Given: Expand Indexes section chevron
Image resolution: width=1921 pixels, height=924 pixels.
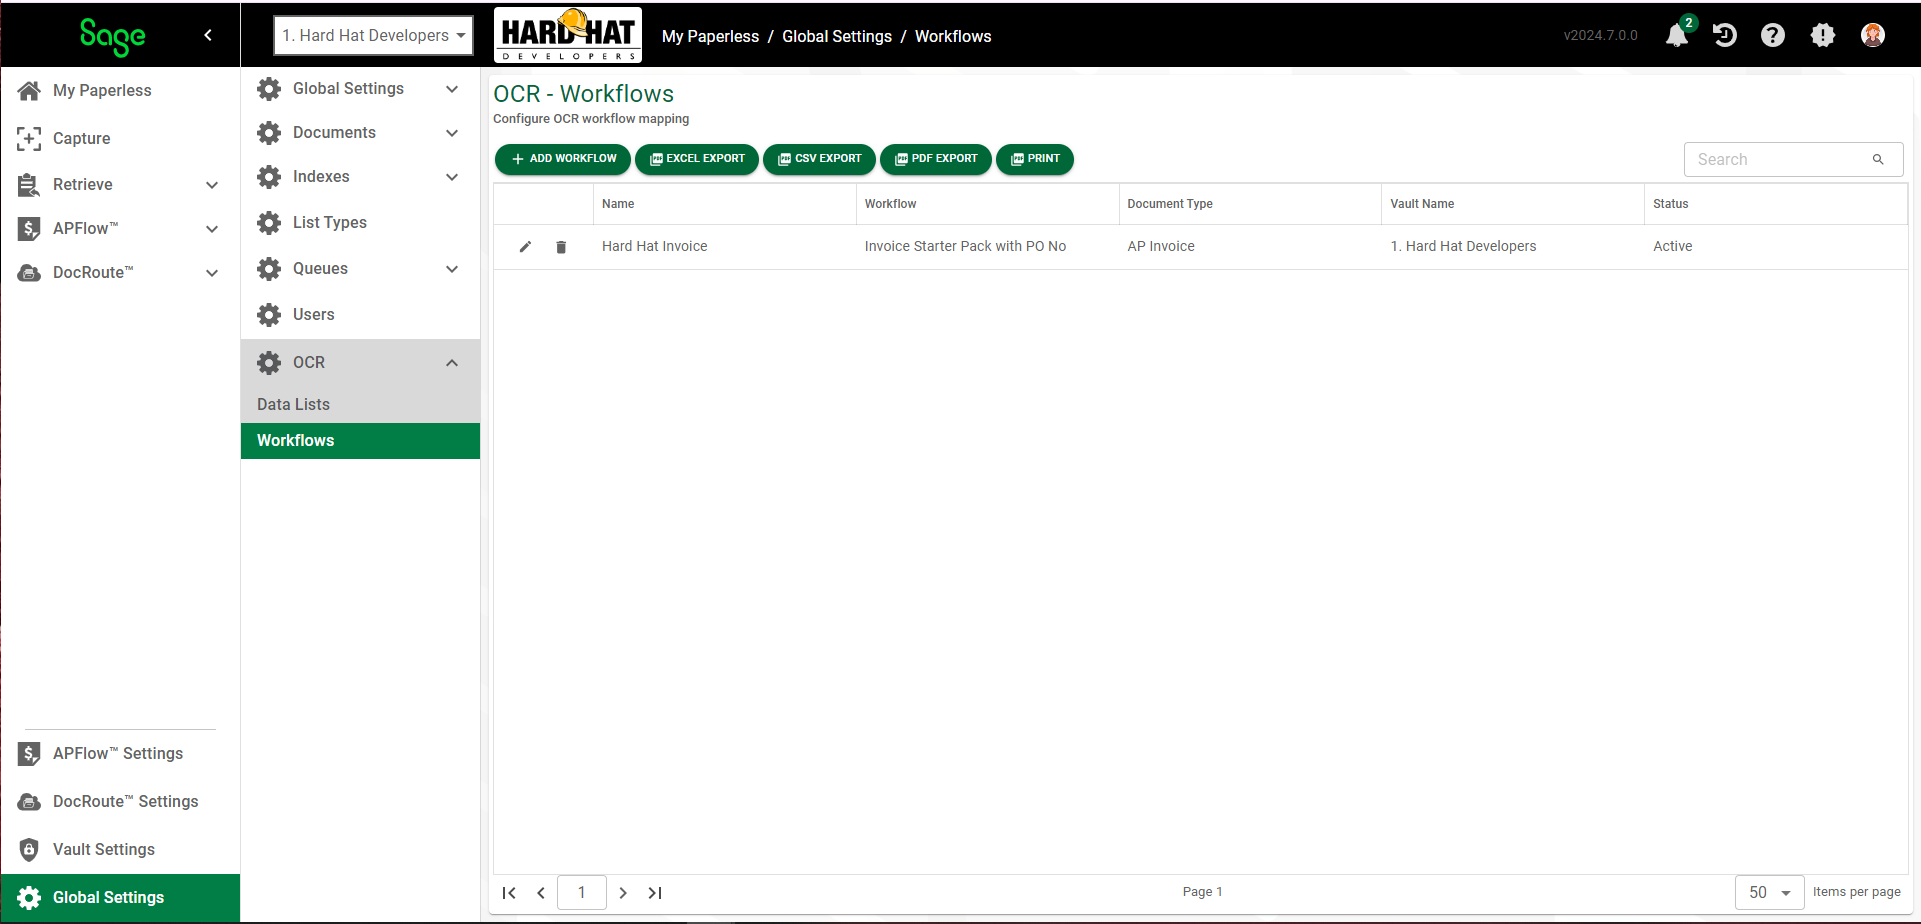Looking at the screenshot, I should (x=452, y=177).
